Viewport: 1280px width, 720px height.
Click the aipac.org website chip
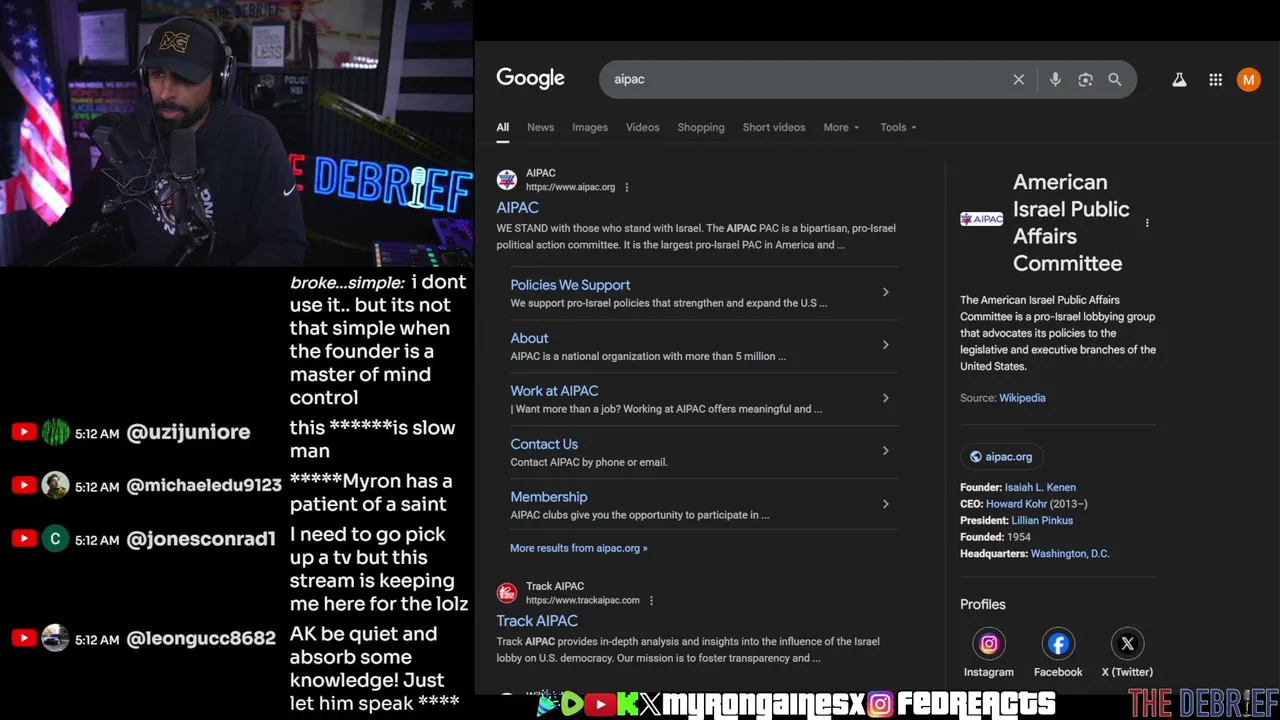tap(1001, 457)
